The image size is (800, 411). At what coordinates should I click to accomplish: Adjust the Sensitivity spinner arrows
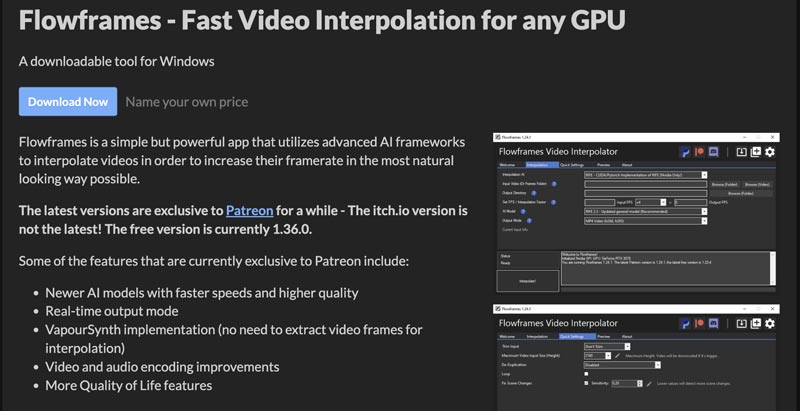(x=640, y=383)
